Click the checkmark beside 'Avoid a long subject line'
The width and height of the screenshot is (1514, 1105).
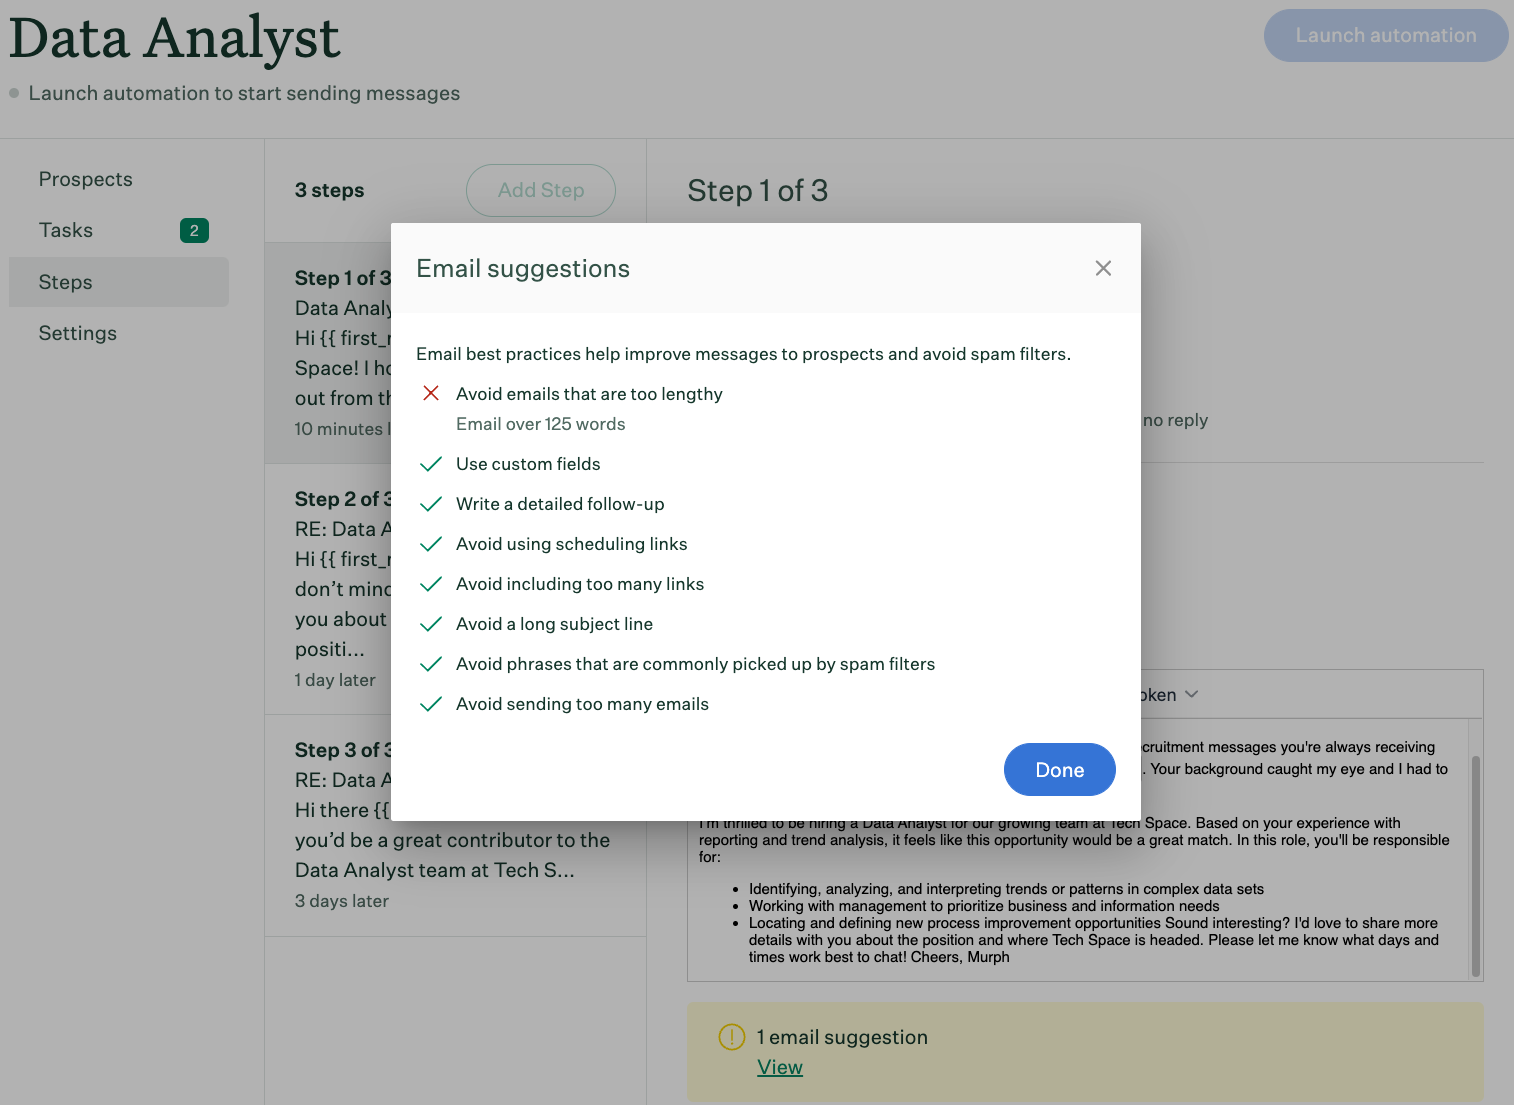coord(431,623)
